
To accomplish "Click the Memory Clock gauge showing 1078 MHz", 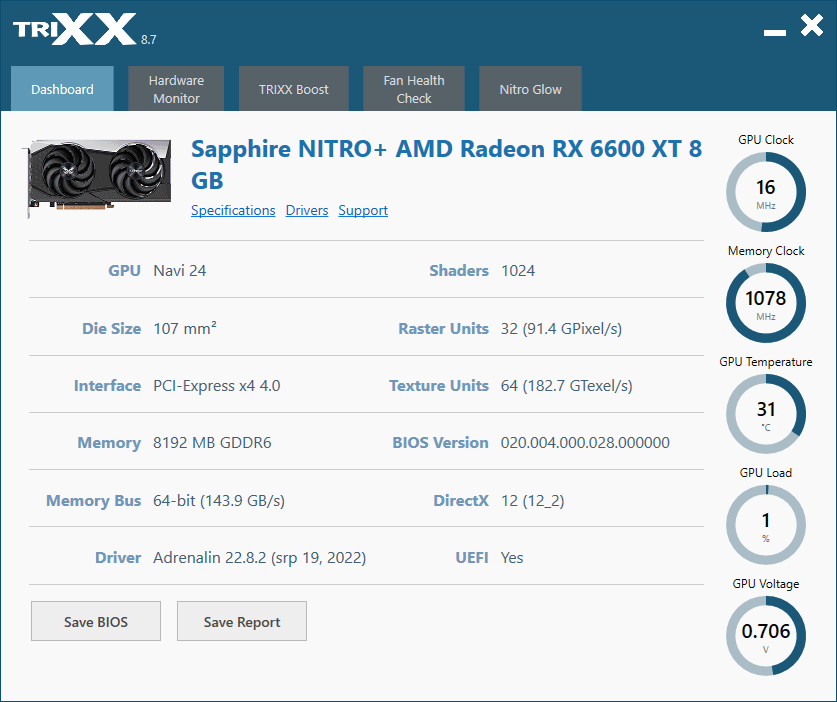I will (766, 303).
